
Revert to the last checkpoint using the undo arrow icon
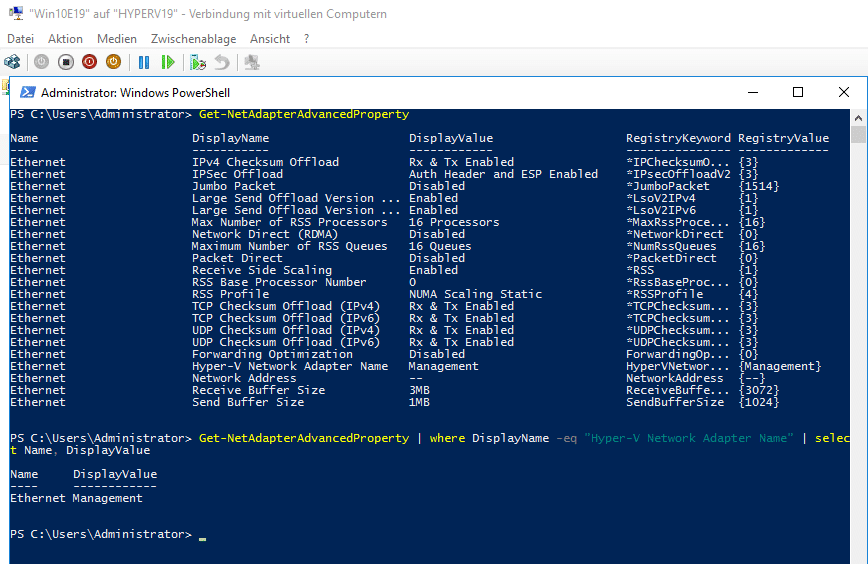[221, 62]
